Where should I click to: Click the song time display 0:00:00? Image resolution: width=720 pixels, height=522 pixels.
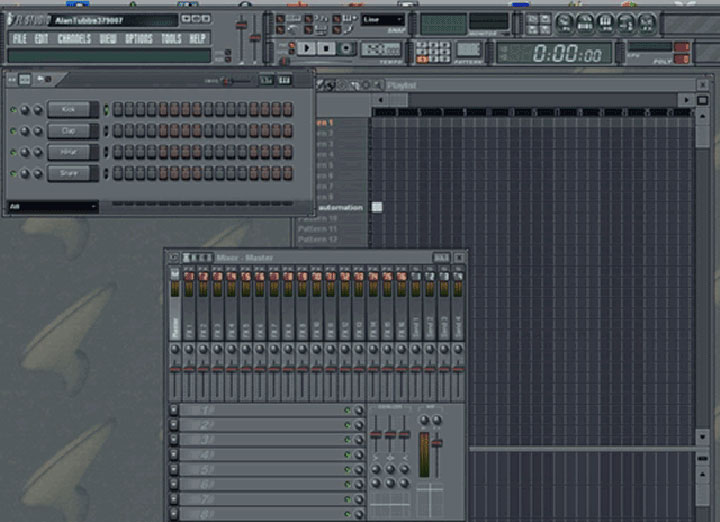point(554,53)
